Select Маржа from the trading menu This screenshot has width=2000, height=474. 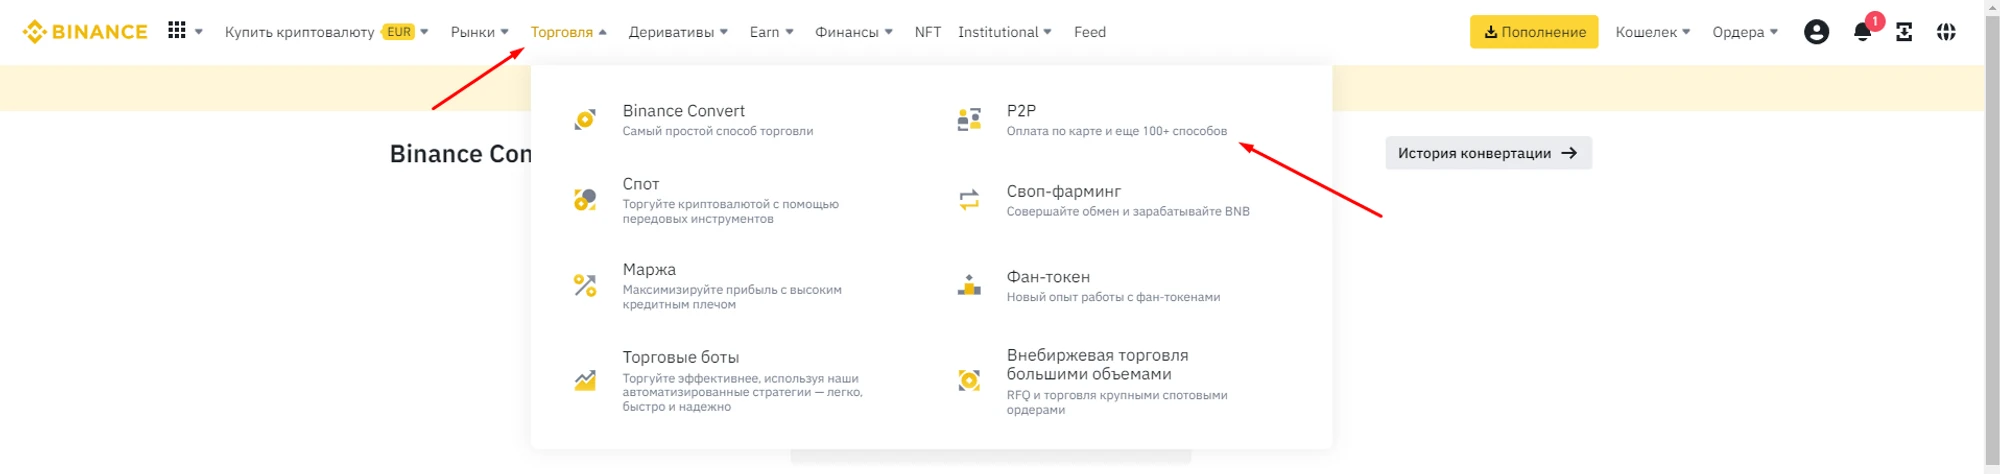coord(649,270)
